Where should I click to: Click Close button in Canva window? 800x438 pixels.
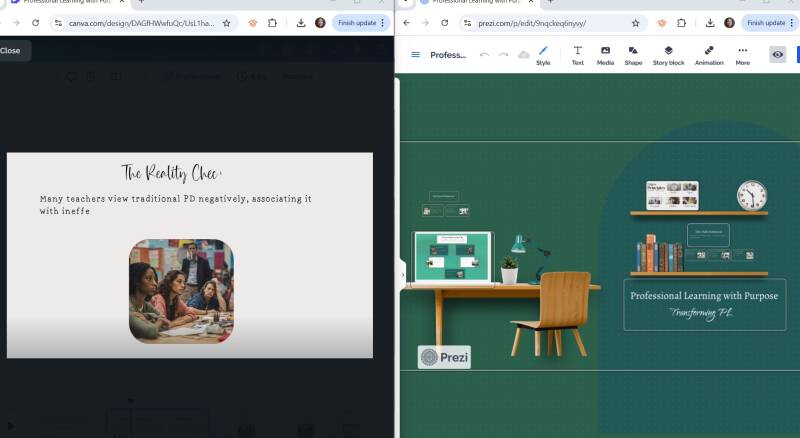point(11,51)
